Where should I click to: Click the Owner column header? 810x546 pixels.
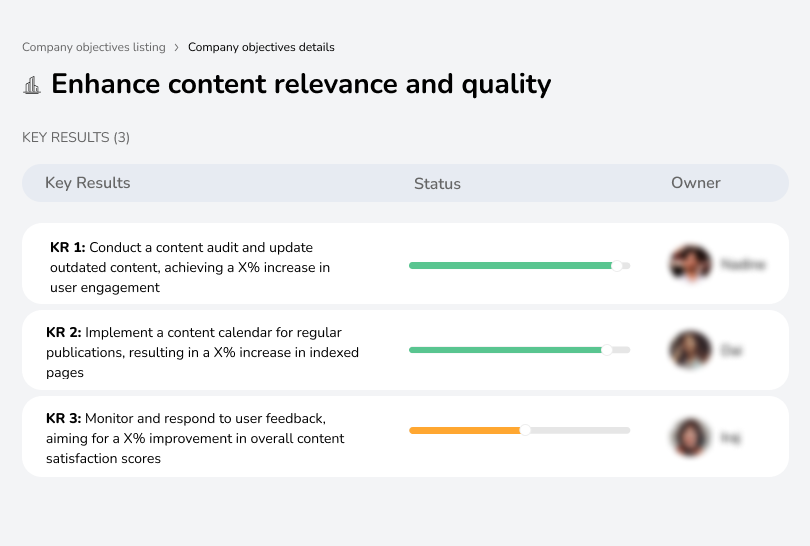click(695, 183)
